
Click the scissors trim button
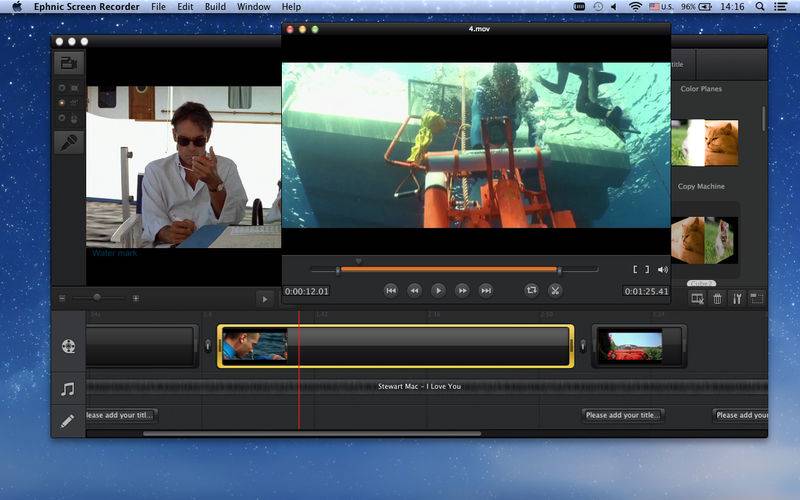coord(555,290)
